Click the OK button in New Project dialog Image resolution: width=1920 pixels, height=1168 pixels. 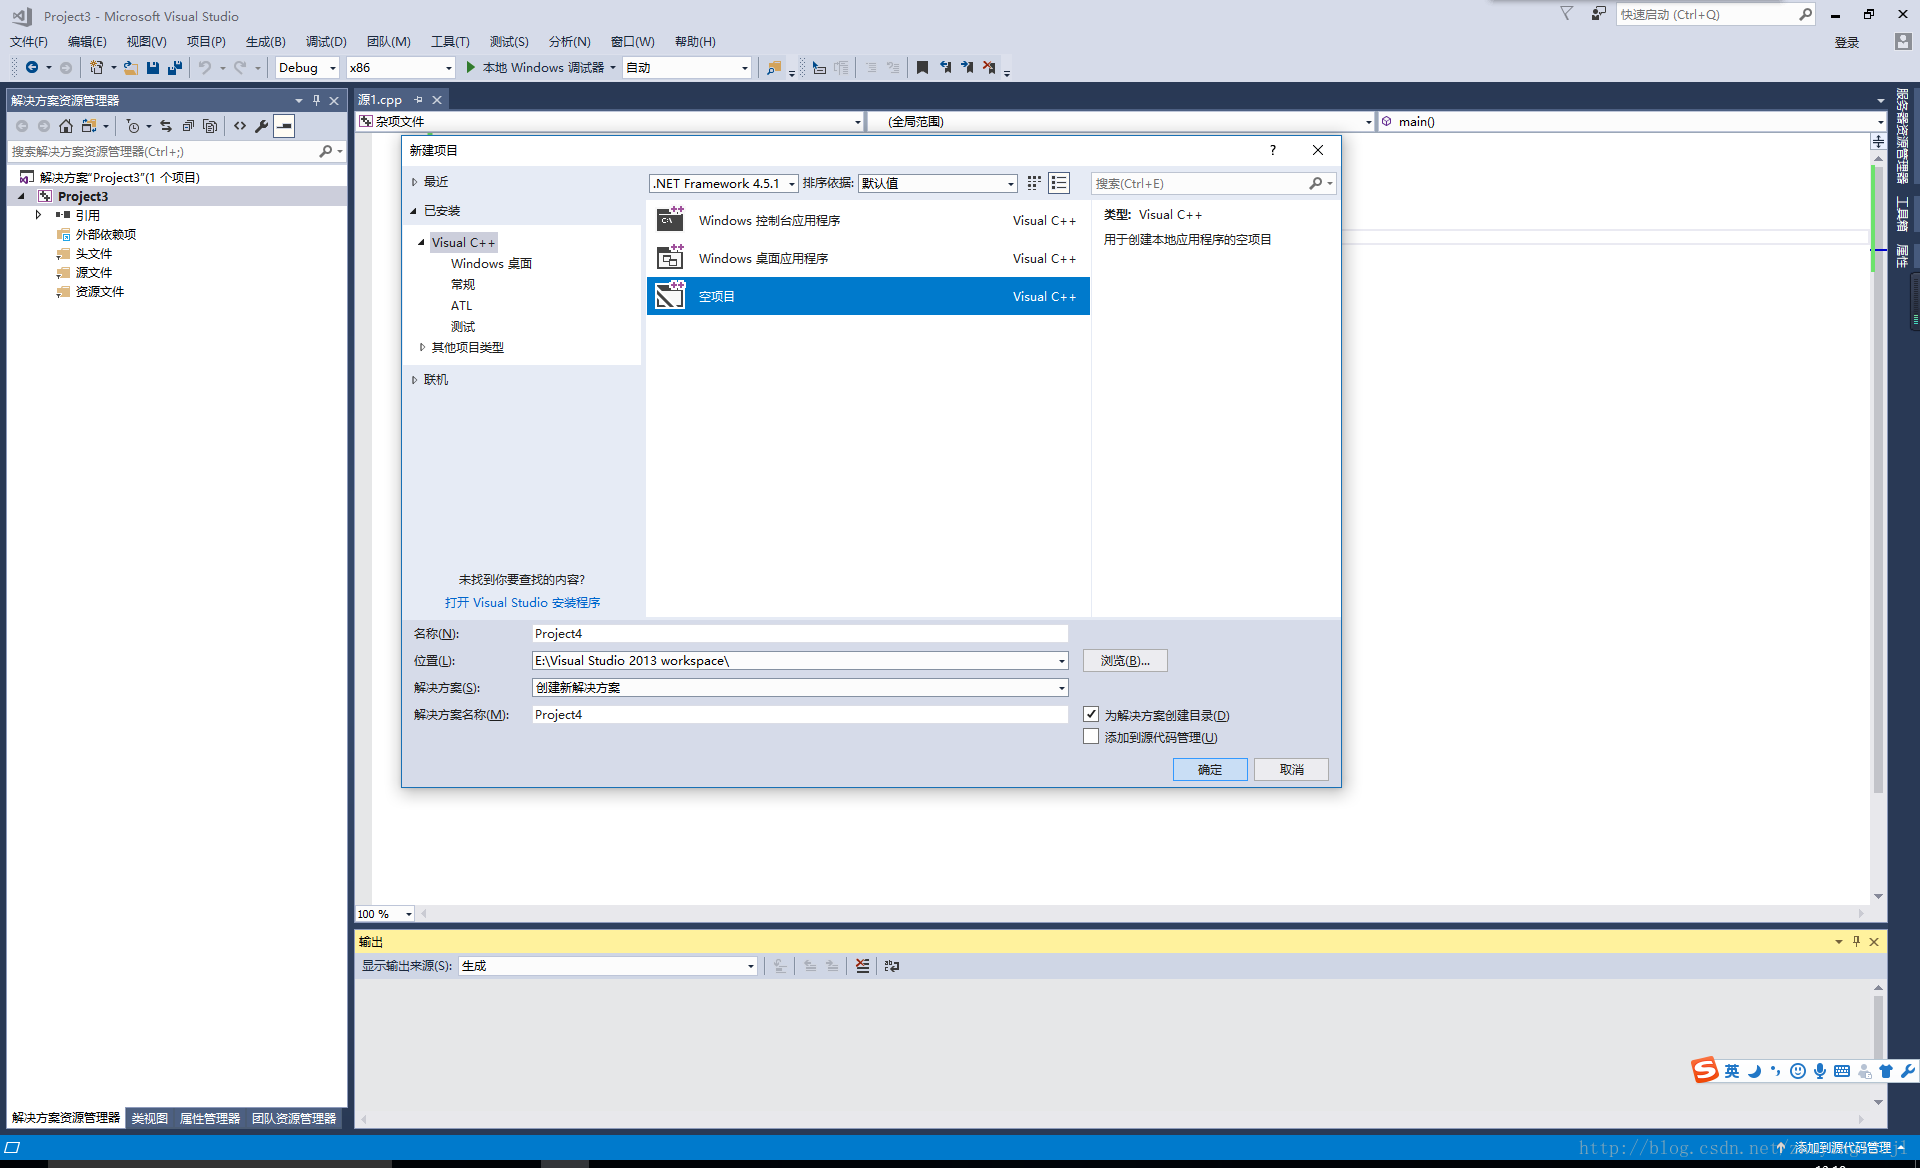[1210, 769]
